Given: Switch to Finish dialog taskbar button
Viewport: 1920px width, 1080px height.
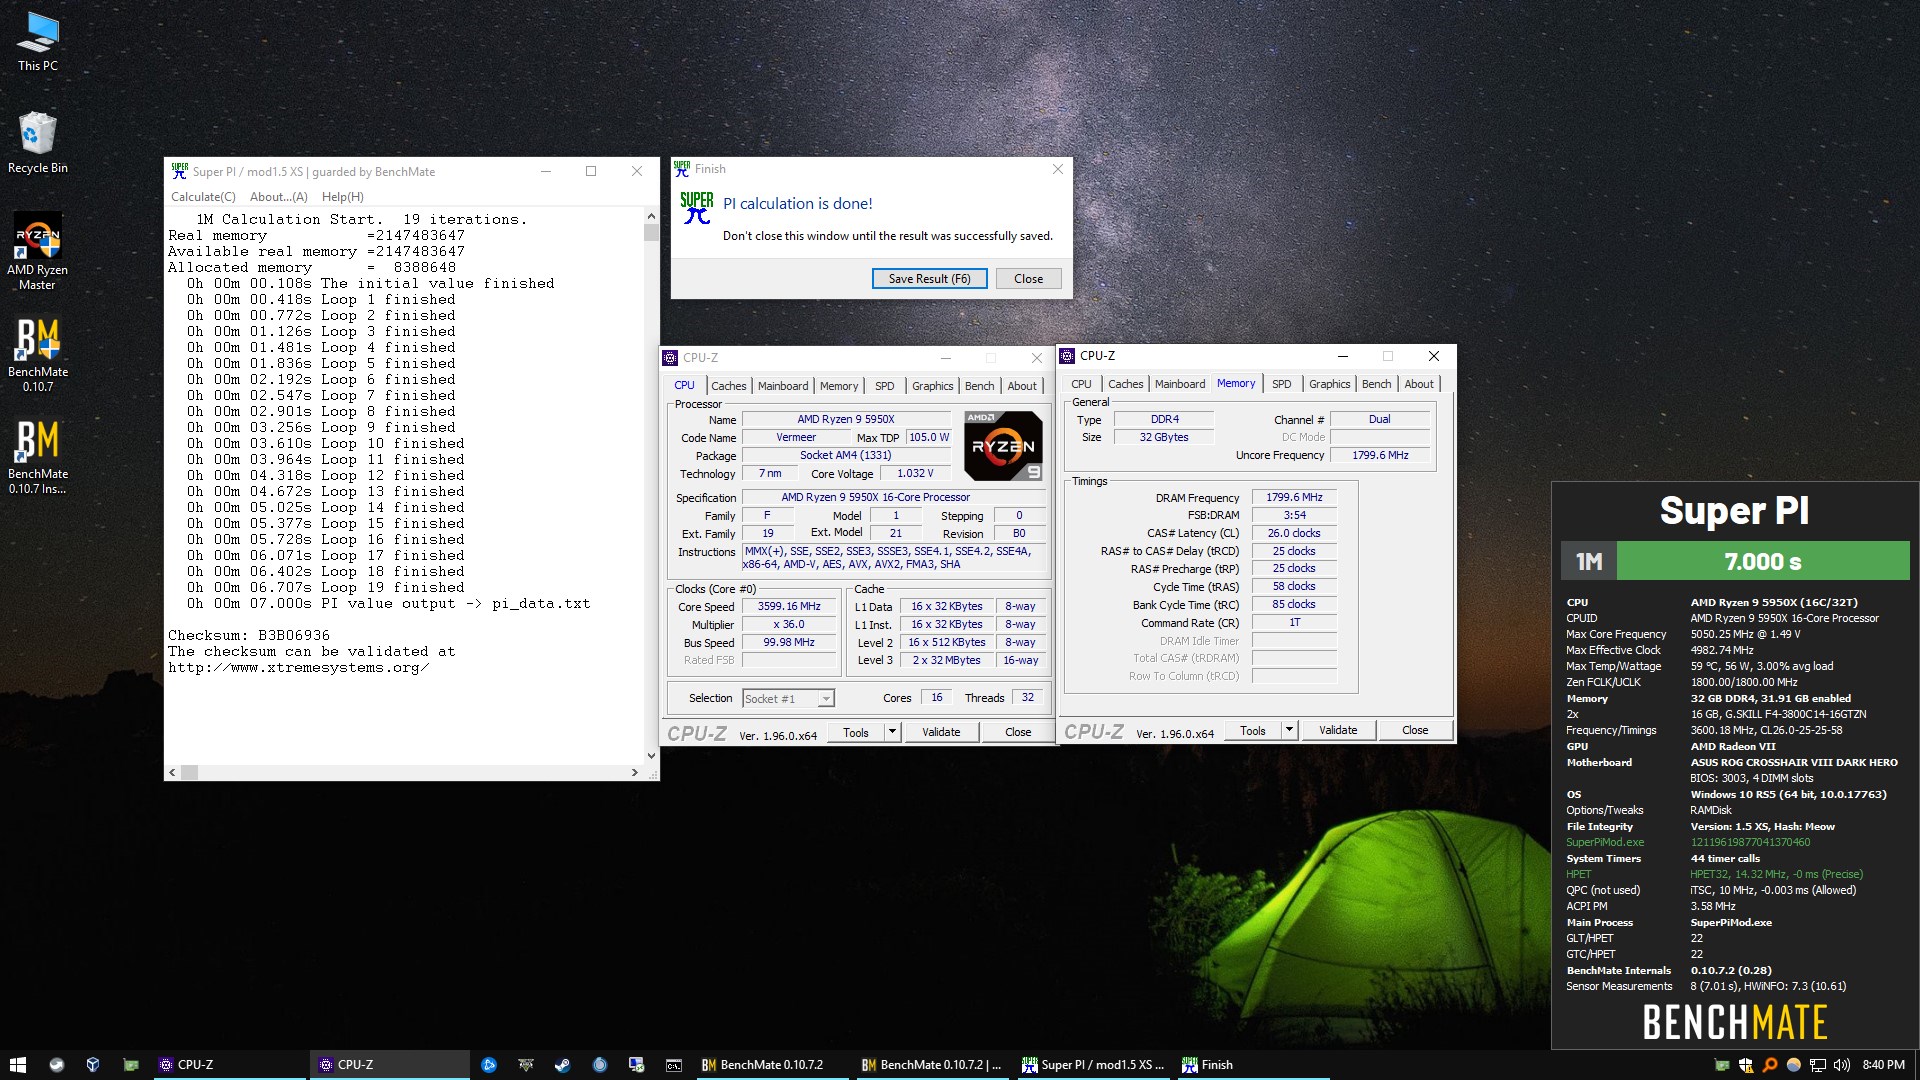Looking at the screenshot, I should [x=1252, y=1065].
